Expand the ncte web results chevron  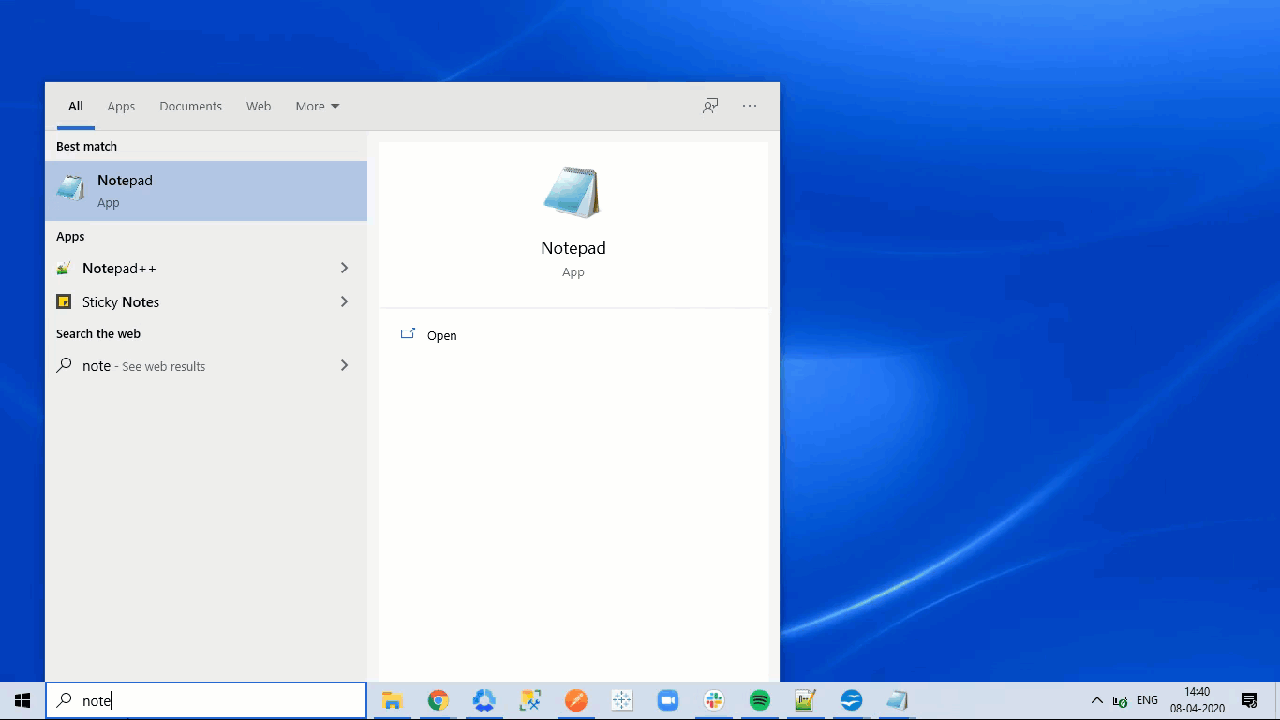[344, 366]
